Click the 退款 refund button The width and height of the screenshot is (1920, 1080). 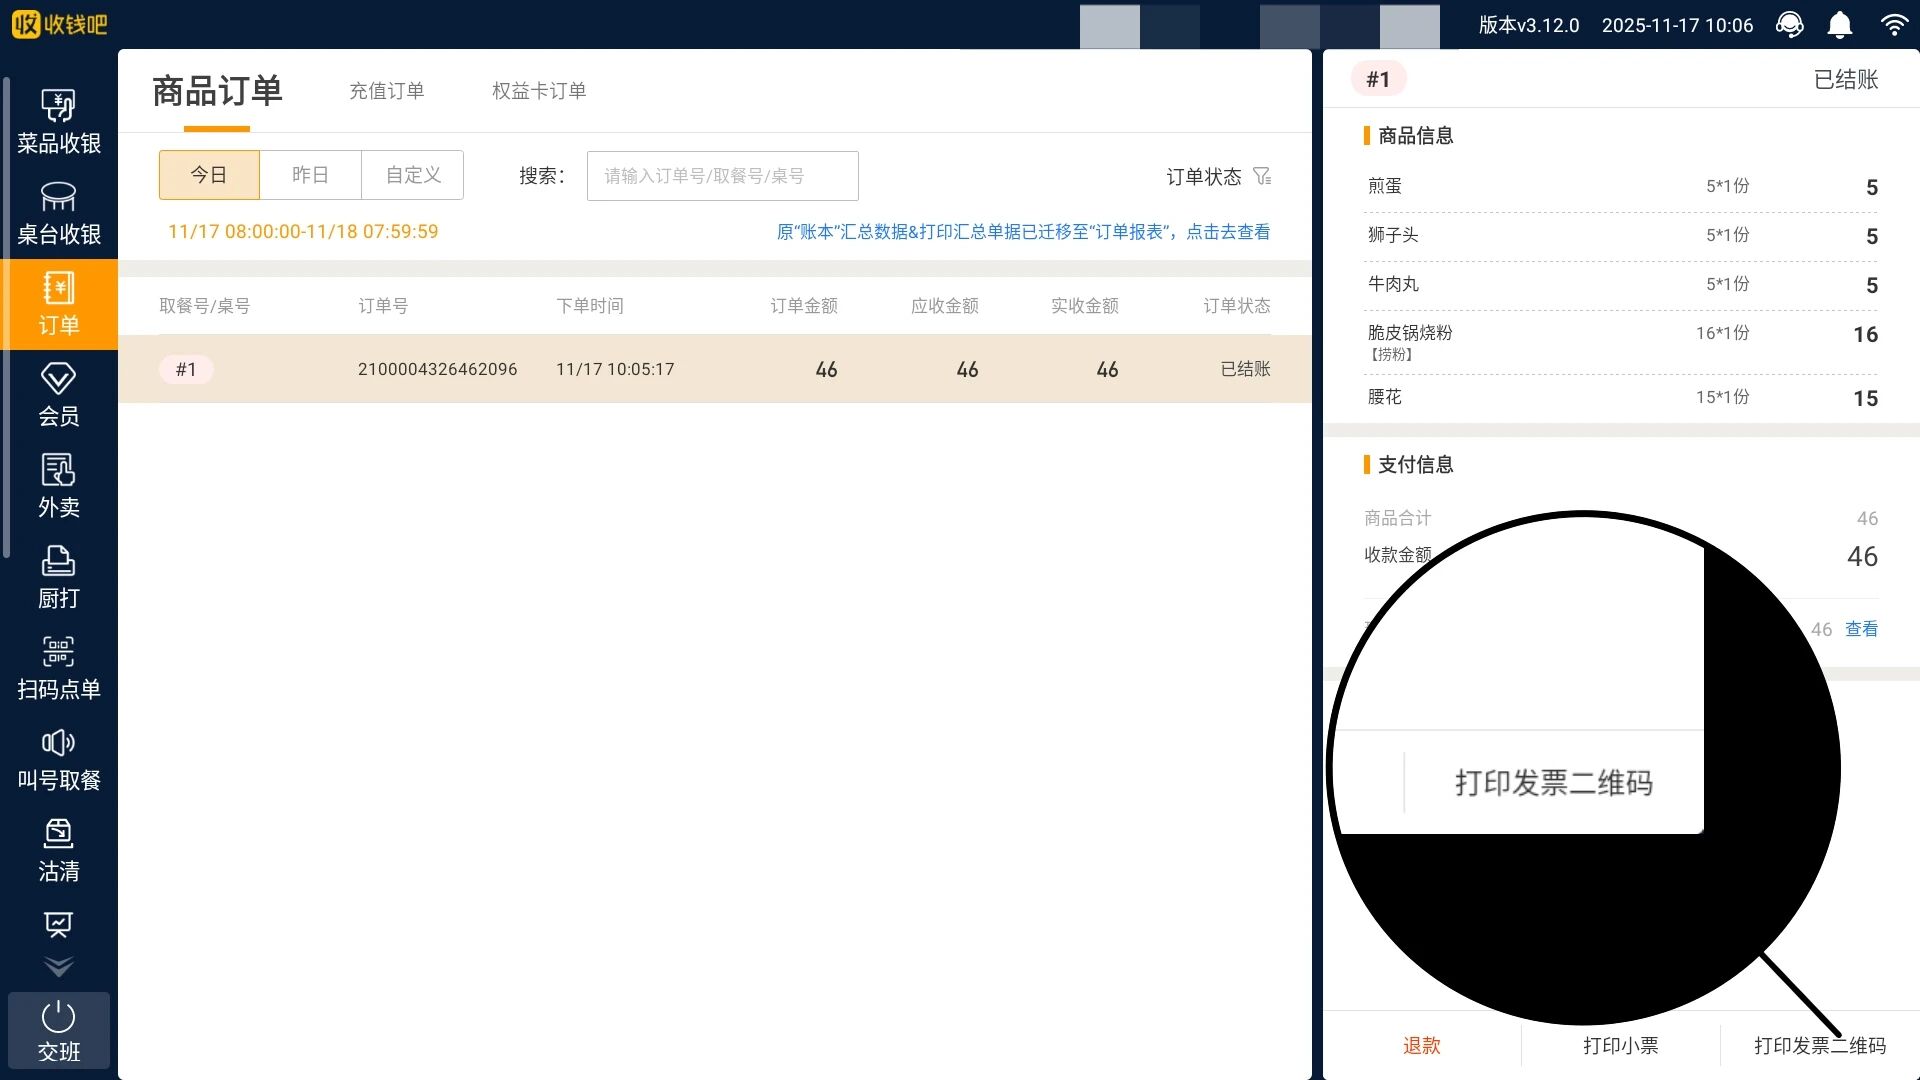click(1421, 1045)
